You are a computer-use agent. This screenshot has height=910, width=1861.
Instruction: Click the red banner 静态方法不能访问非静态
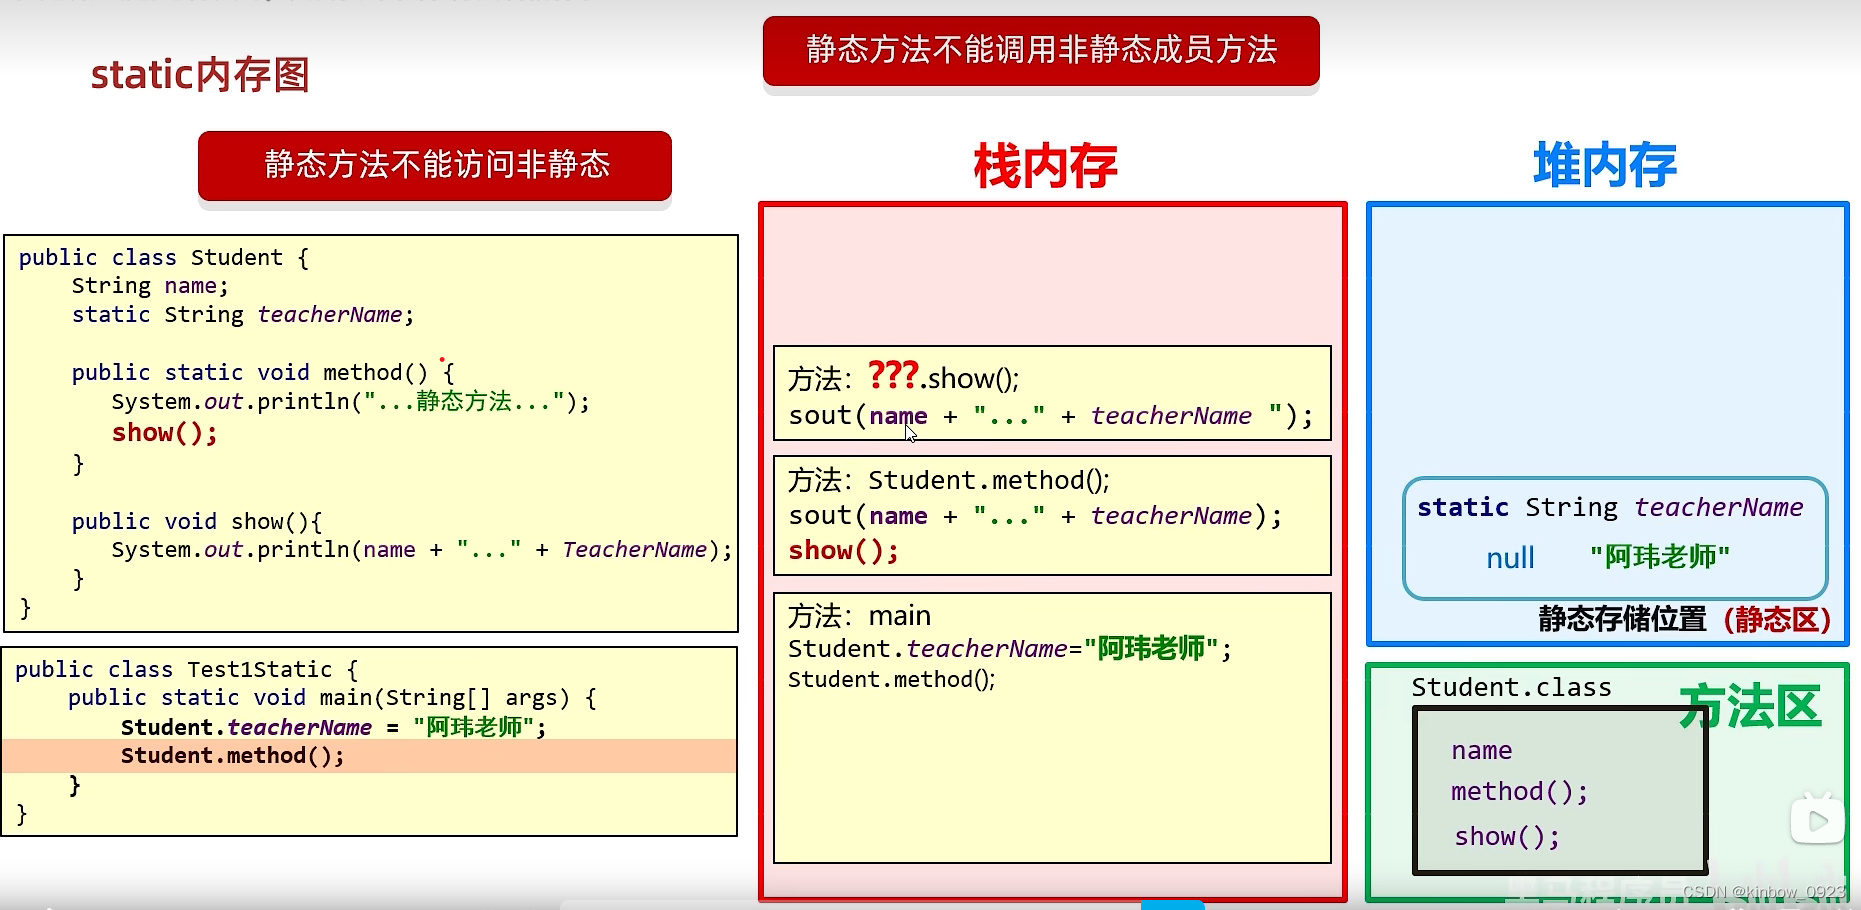435,165
